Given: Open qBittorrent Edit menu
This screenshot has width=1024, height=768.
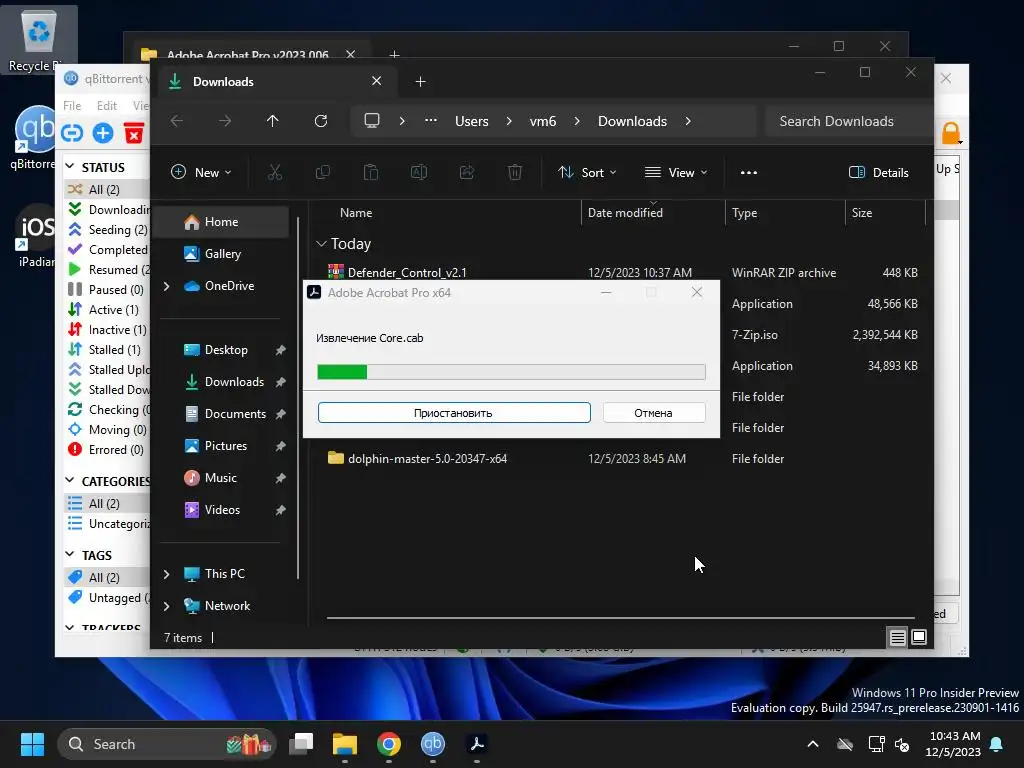Looking at the screenshot, I should (x=106, y=106).
